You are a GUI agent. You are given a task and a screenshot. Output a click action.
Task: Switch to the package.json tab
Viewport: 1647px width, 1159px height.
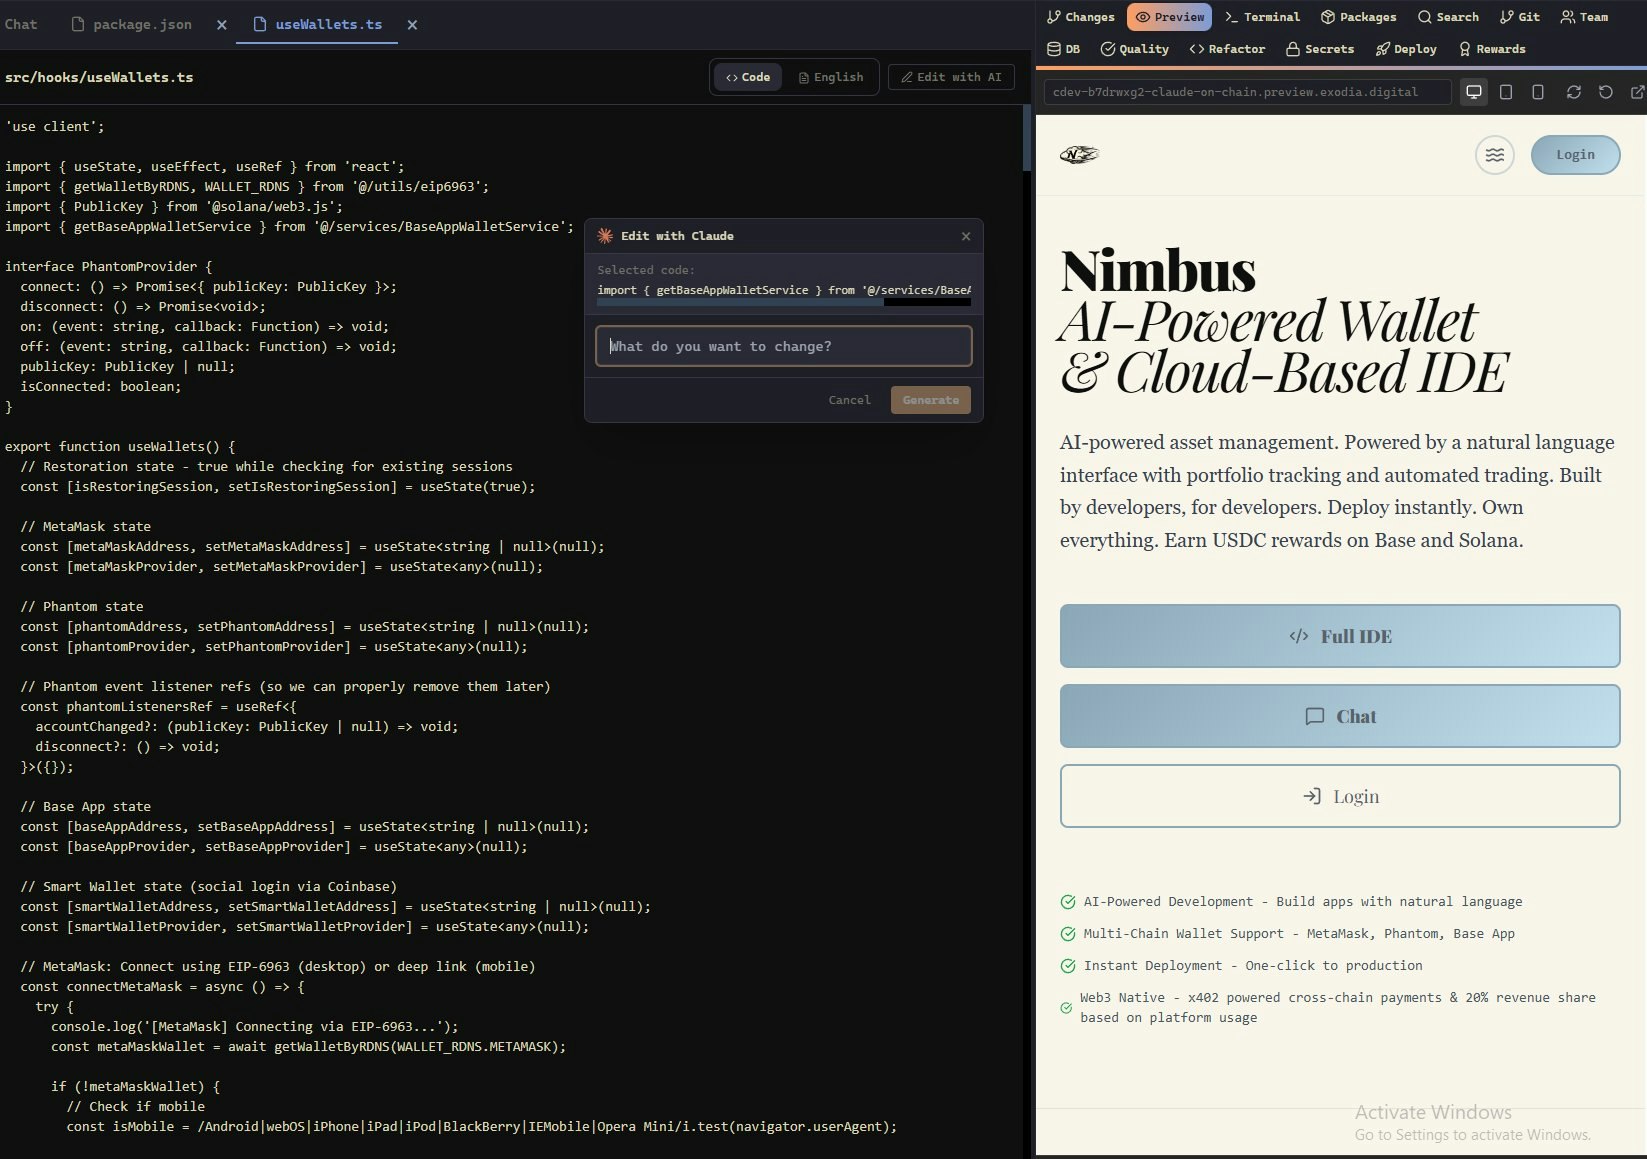142,24
